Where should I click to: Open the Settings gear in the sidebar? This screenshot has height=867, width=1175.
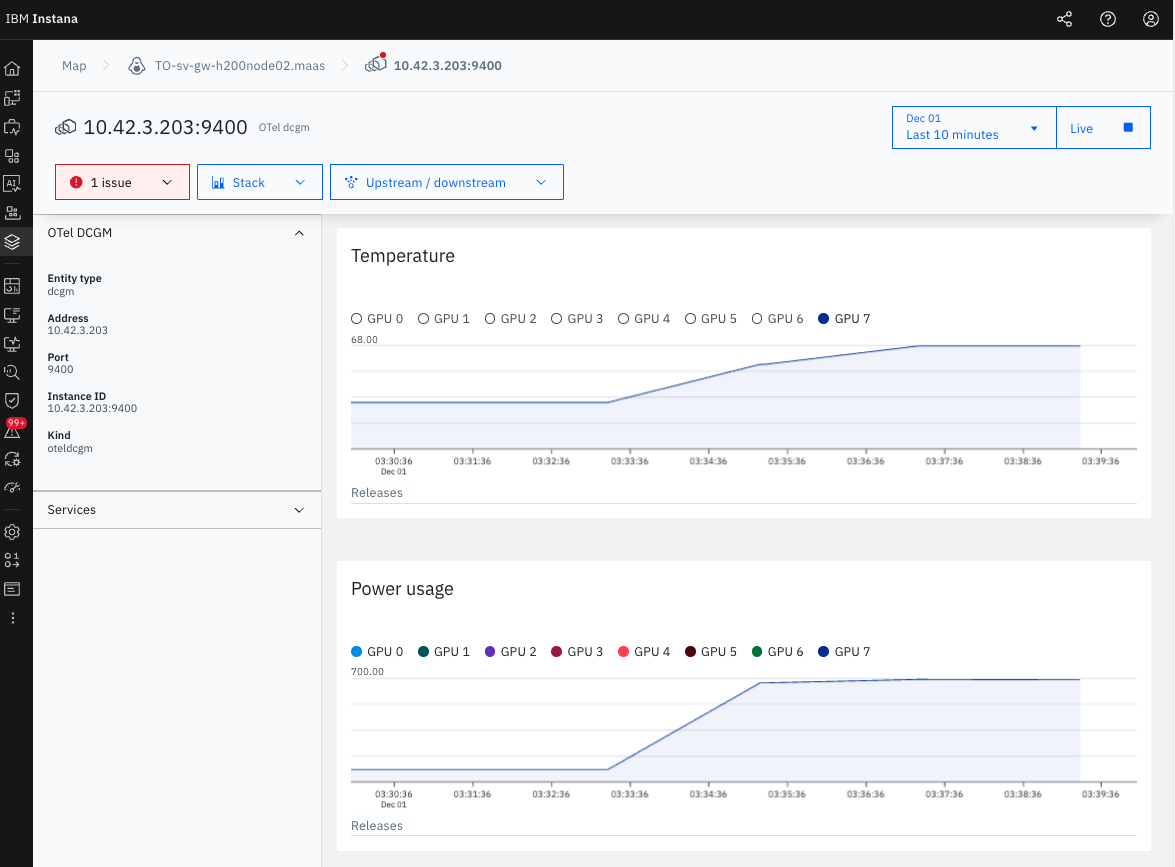pos(12,532)
